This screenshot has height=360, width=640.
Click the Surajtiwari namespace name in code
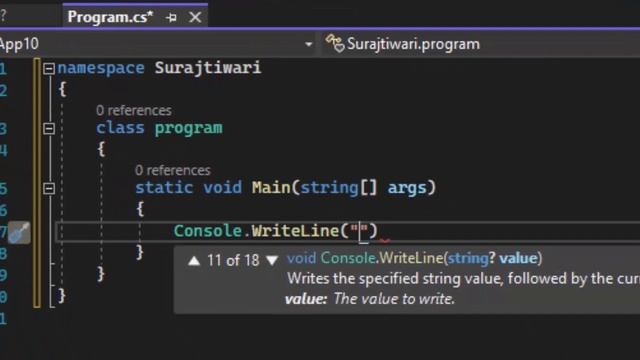pyautogui.click(x=208, y=68)
